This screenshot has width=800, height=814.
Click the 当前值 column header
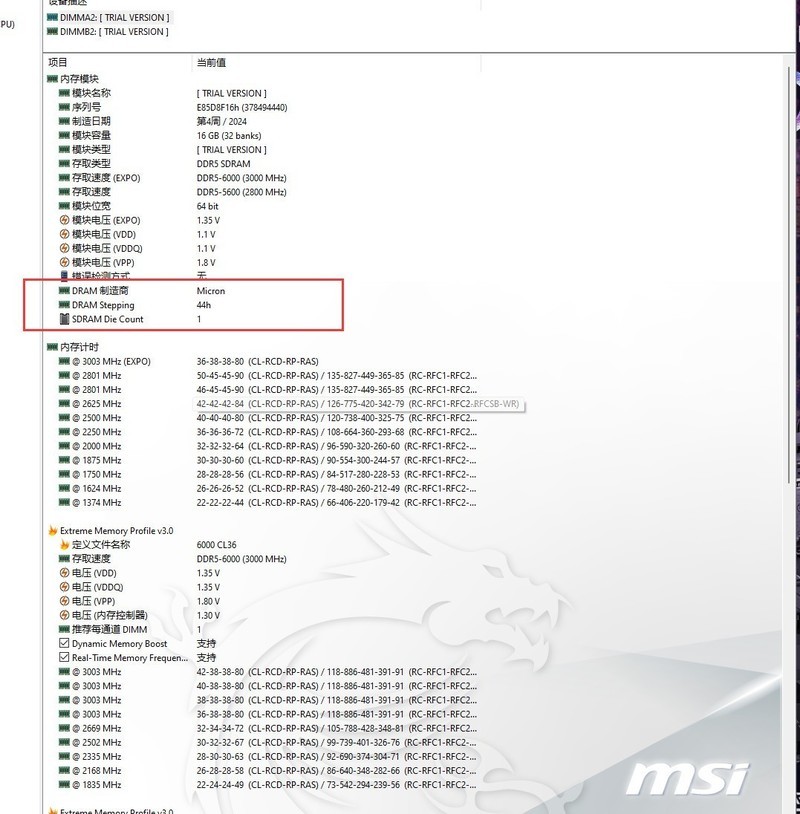211,62
